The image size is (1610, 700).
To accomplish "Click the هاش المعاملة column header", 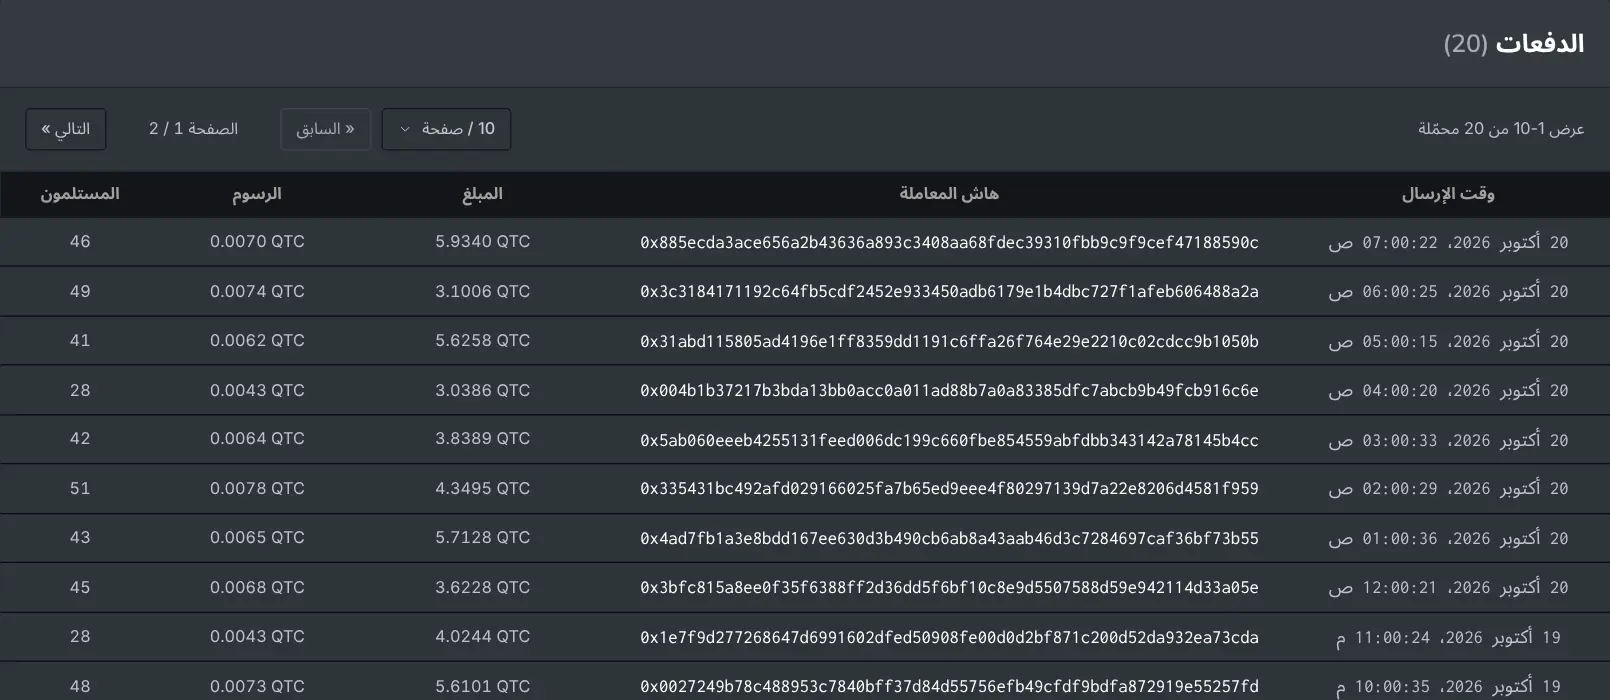I will [949, 194].
